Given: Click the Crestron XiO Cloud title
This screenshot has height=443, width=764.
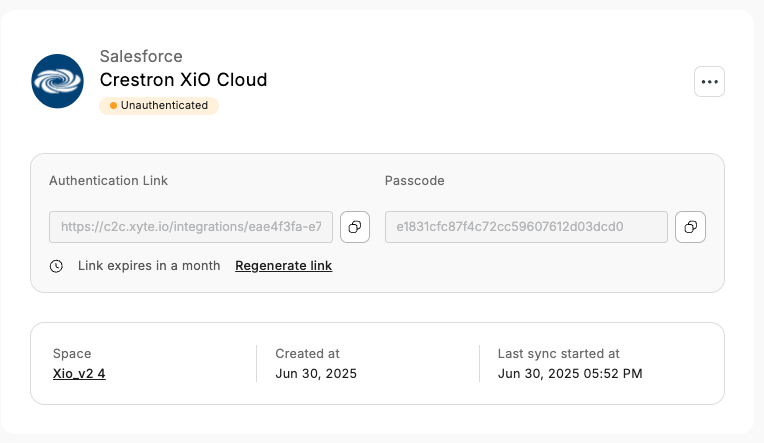Looking at the screenshot, I should tap(183, 79).
